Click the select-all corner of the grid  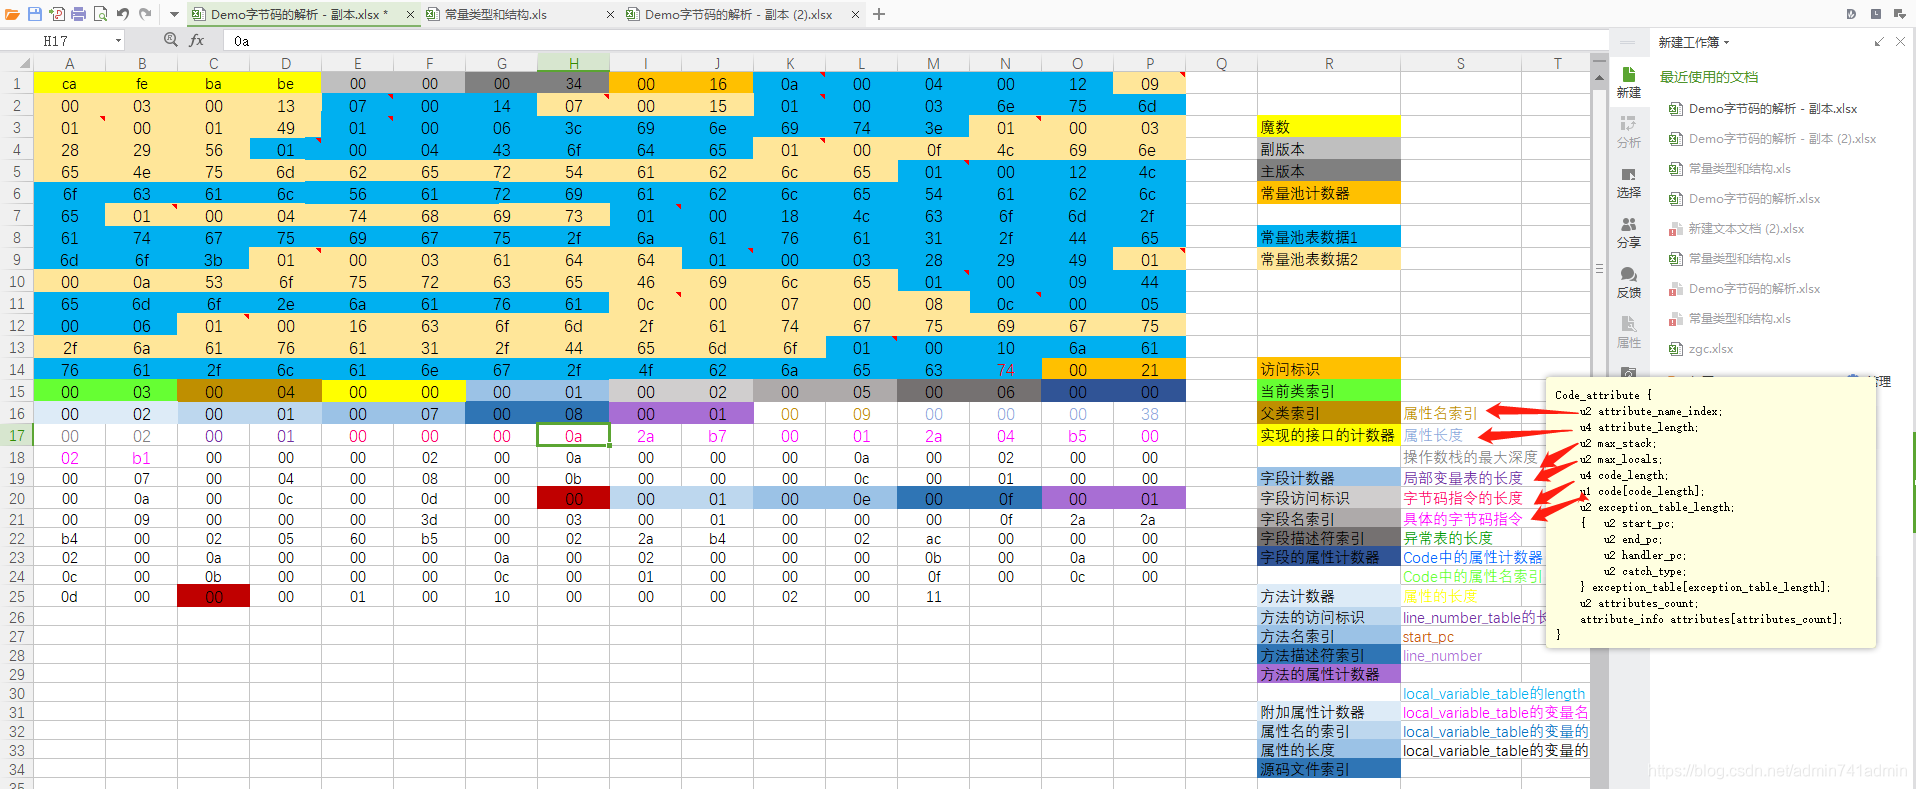coord(17,63)
